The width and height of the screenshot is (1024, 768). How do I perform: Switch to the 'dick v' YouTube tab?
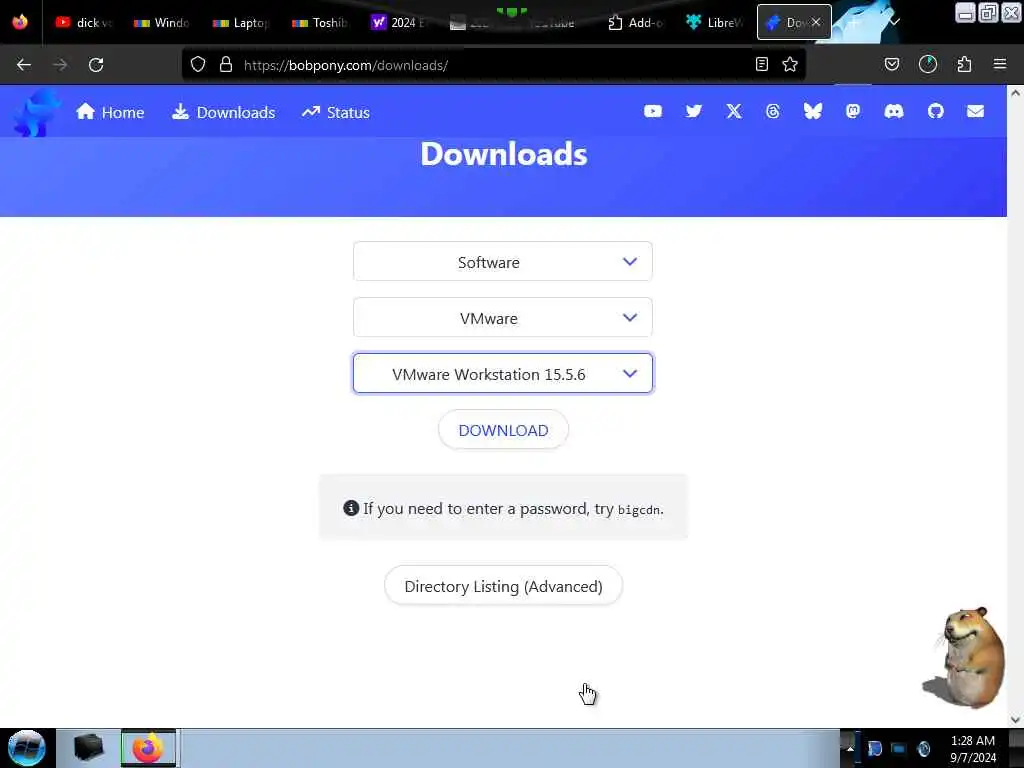click(83, 22)
